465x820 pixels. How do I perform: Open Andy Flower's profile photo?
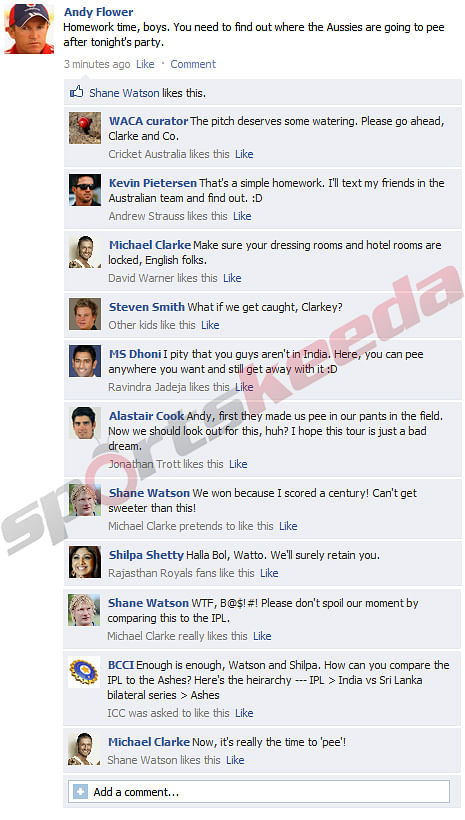[29, 28]
